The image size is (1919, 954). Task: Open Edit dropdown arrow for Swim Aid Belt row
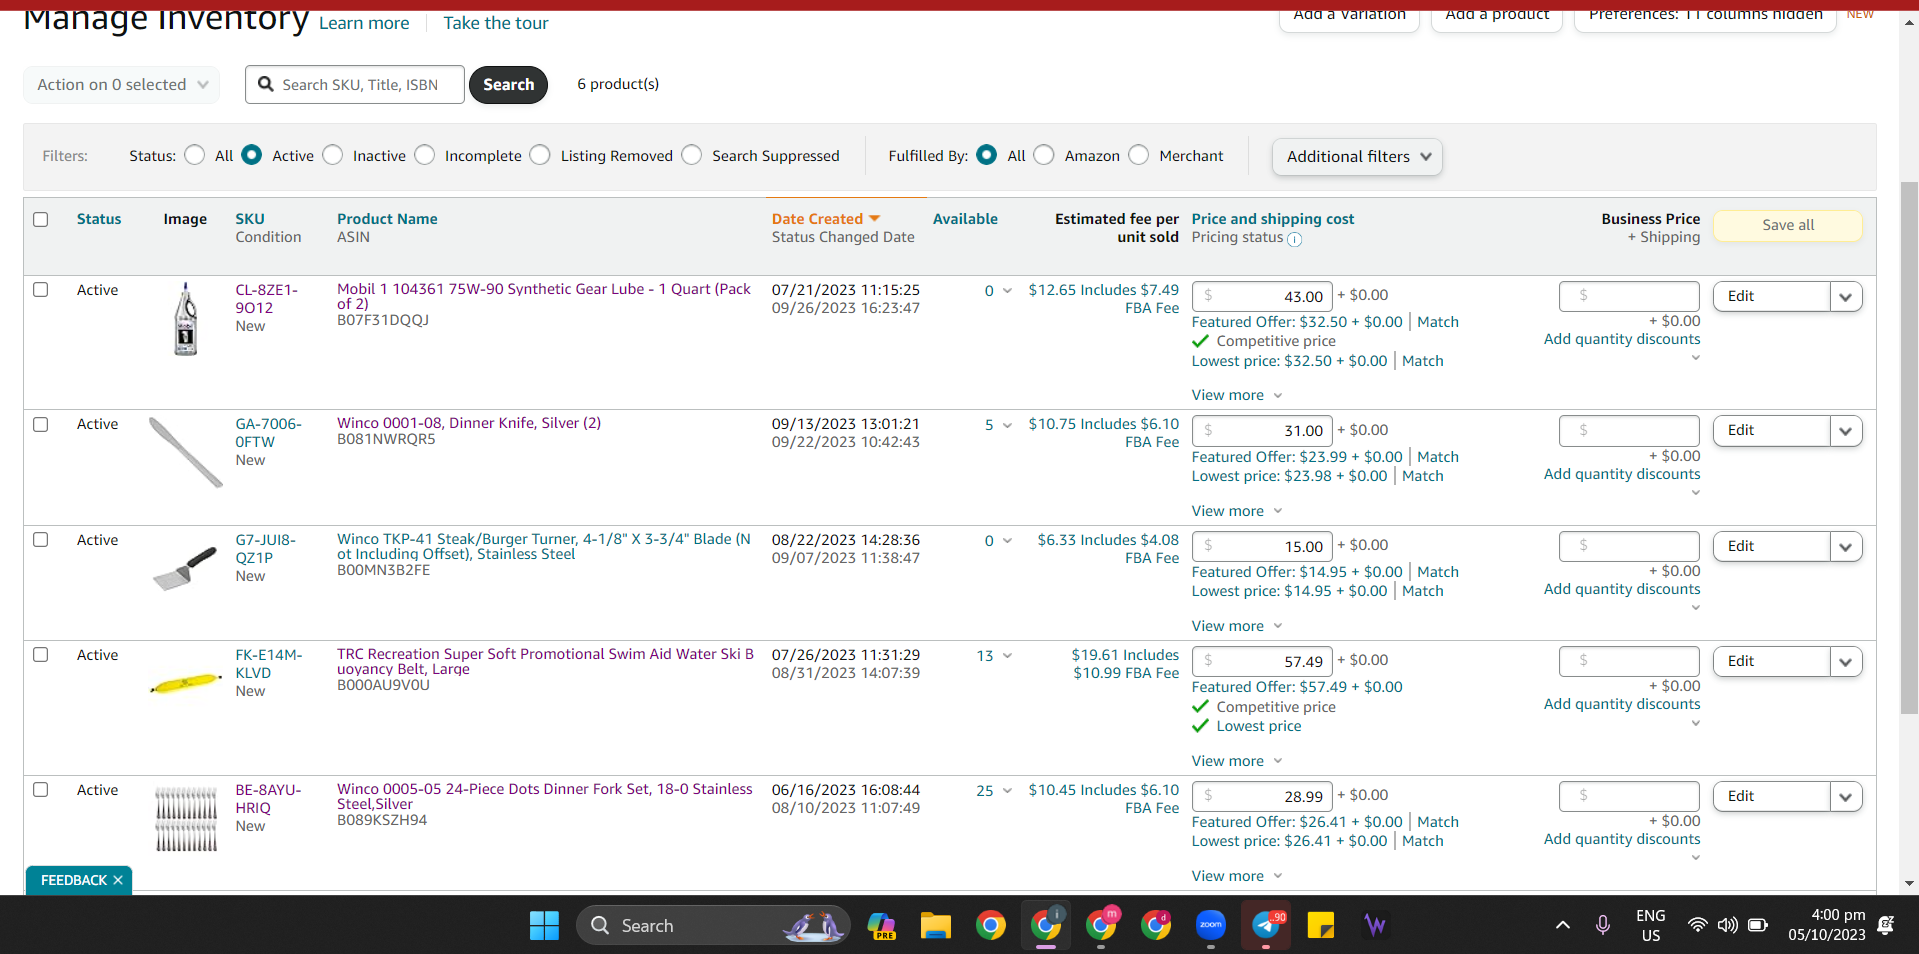(1846, 662)
